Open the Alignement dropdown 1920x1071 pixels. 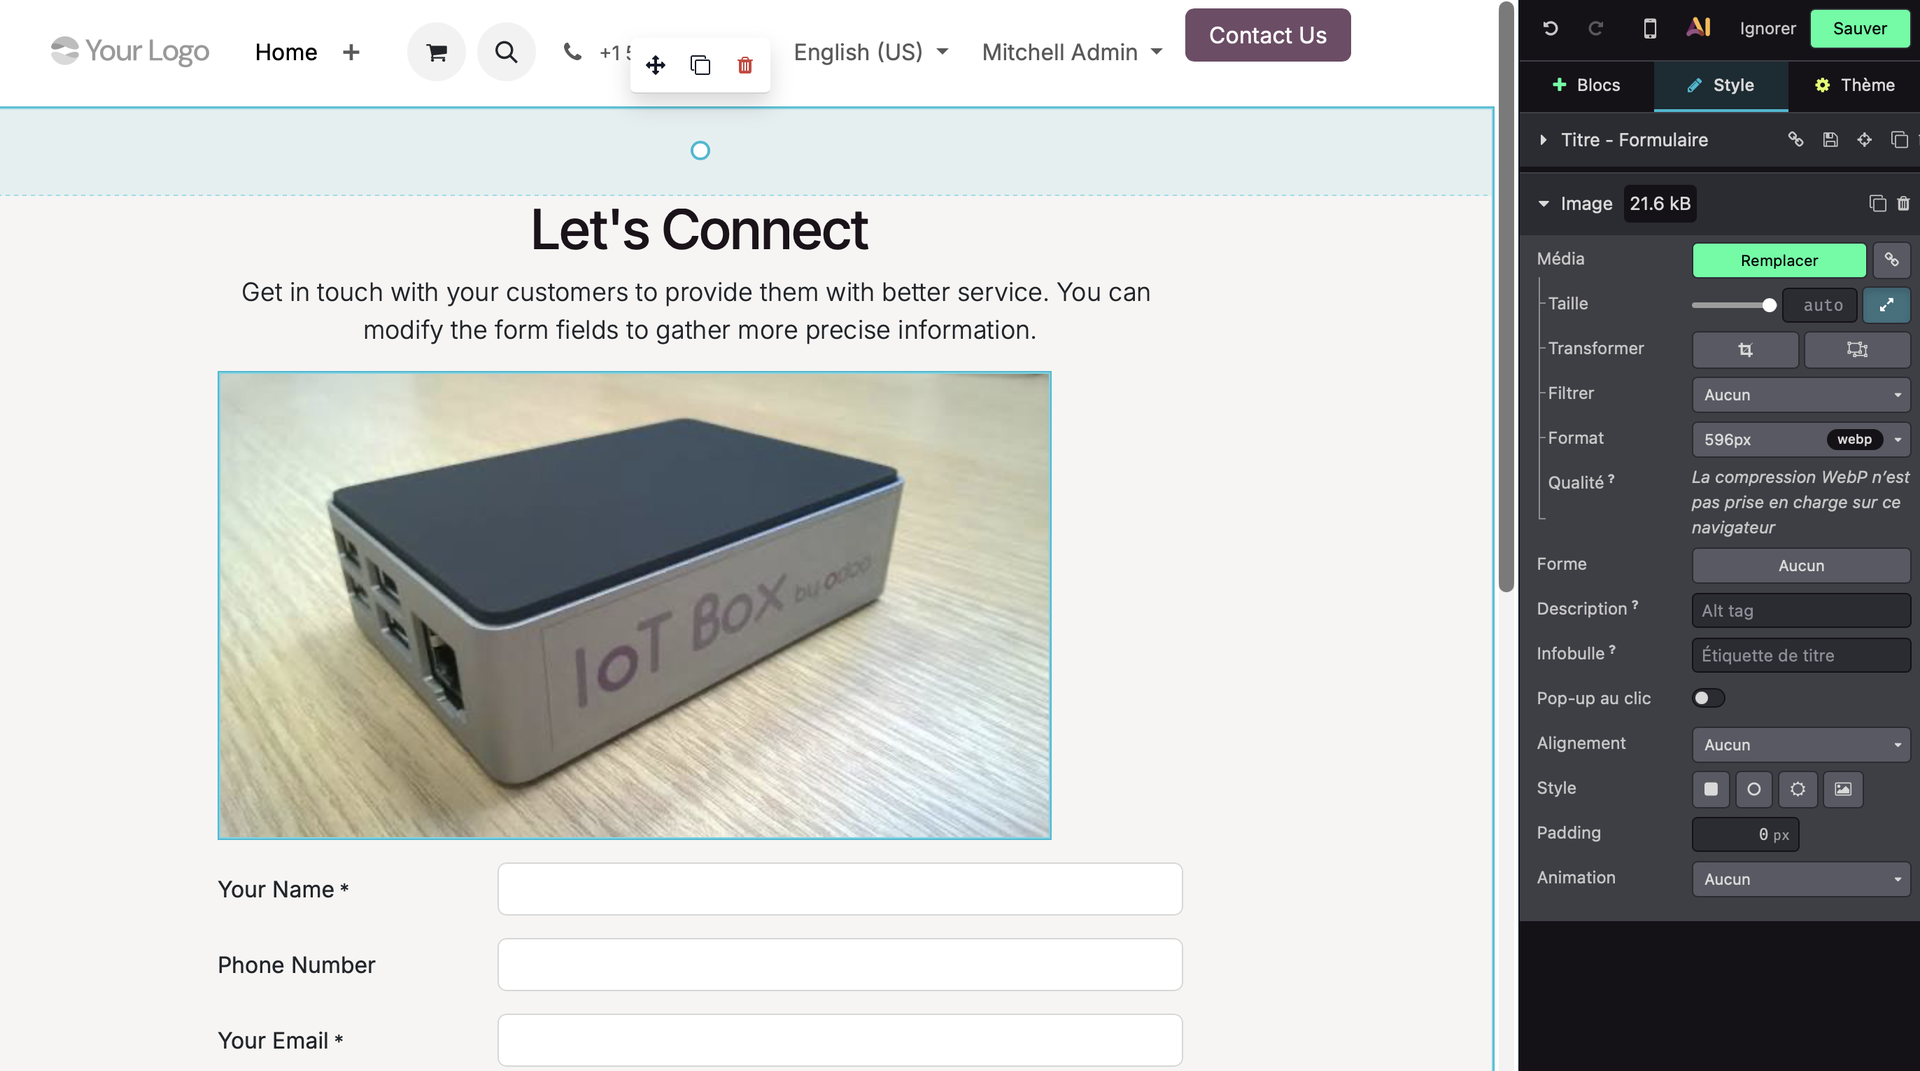[1801, 745]
